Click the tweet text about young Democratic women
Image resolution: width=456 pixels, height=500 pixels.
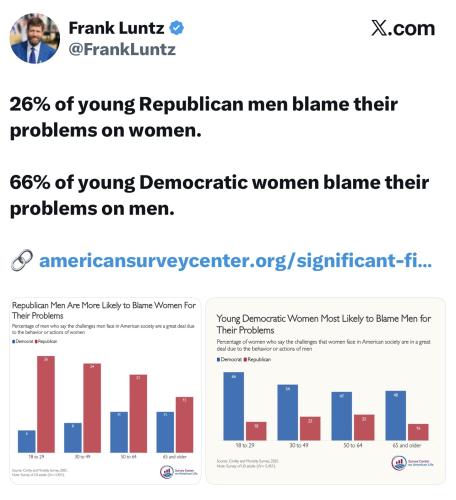[219, 195]
